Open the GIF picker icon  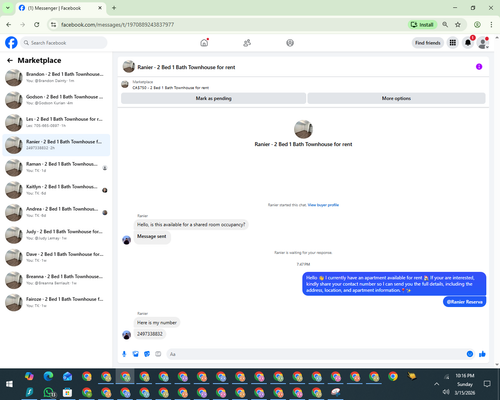tap(158, 354)
